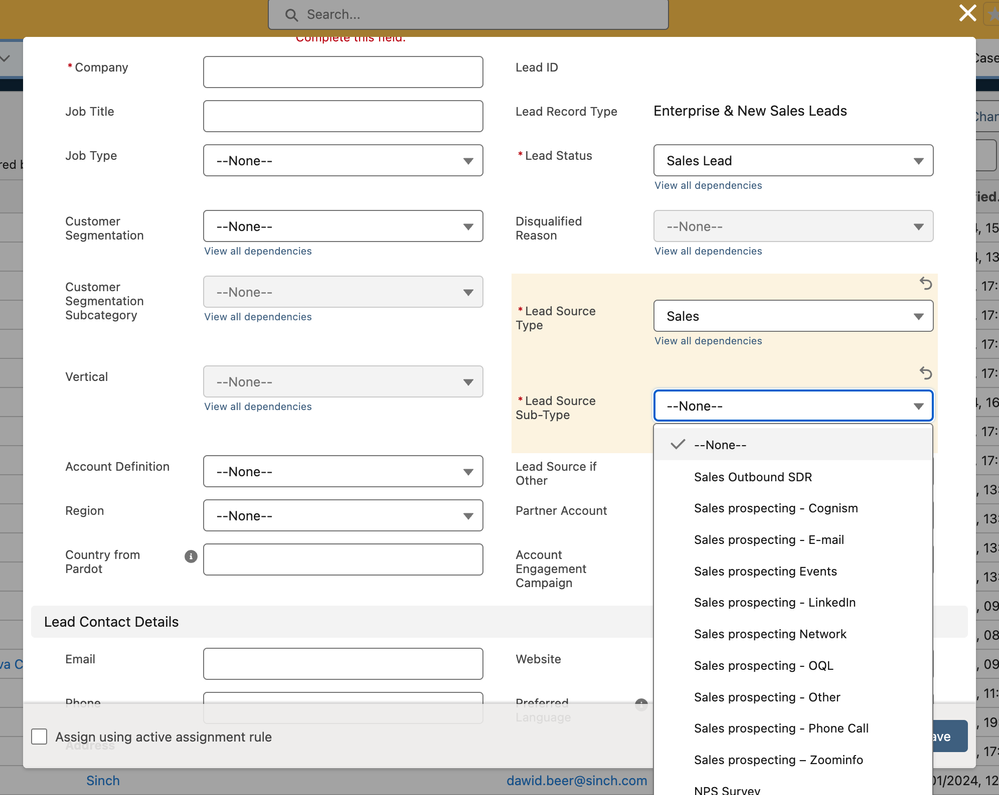Image resolution: width=999 pixels, height=795 pixels.
Task: Open the Account Definition dropdown
Action: pos(343,471)
